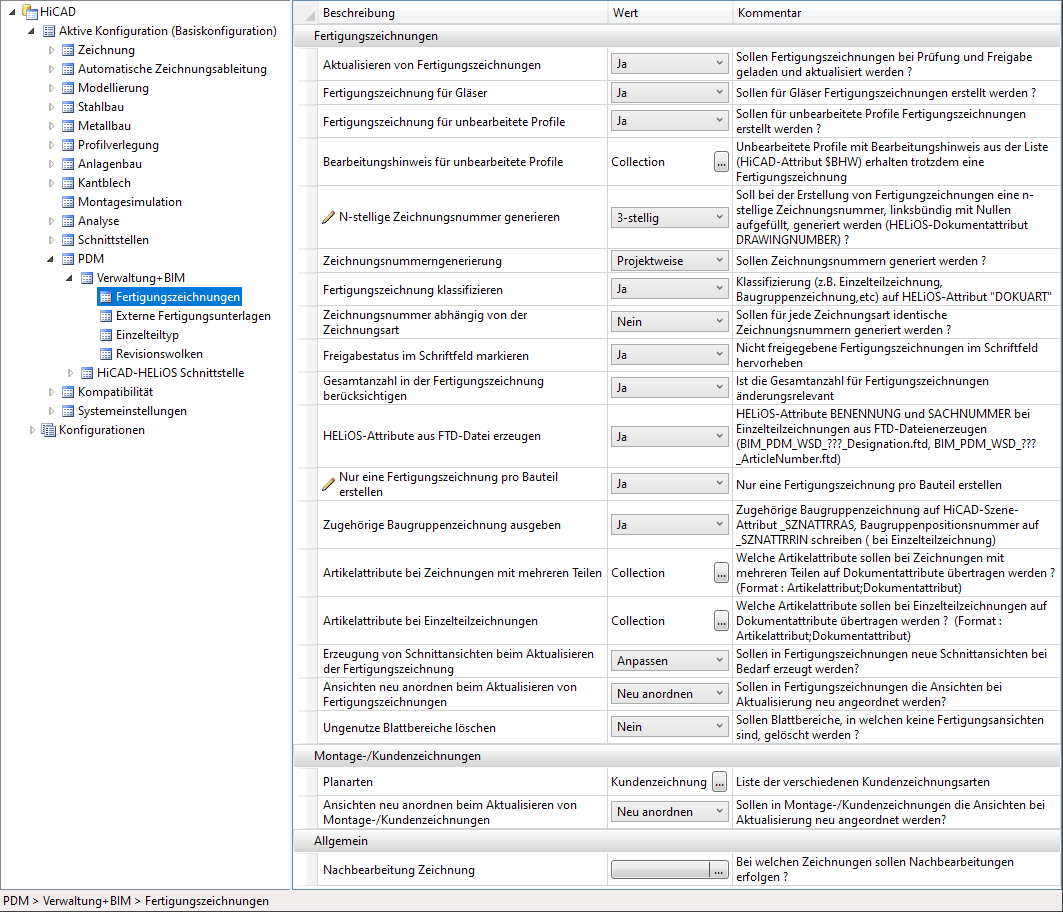Expand the Automatische Zeichnungsableitung node
1063x912 pixels.
51,68
